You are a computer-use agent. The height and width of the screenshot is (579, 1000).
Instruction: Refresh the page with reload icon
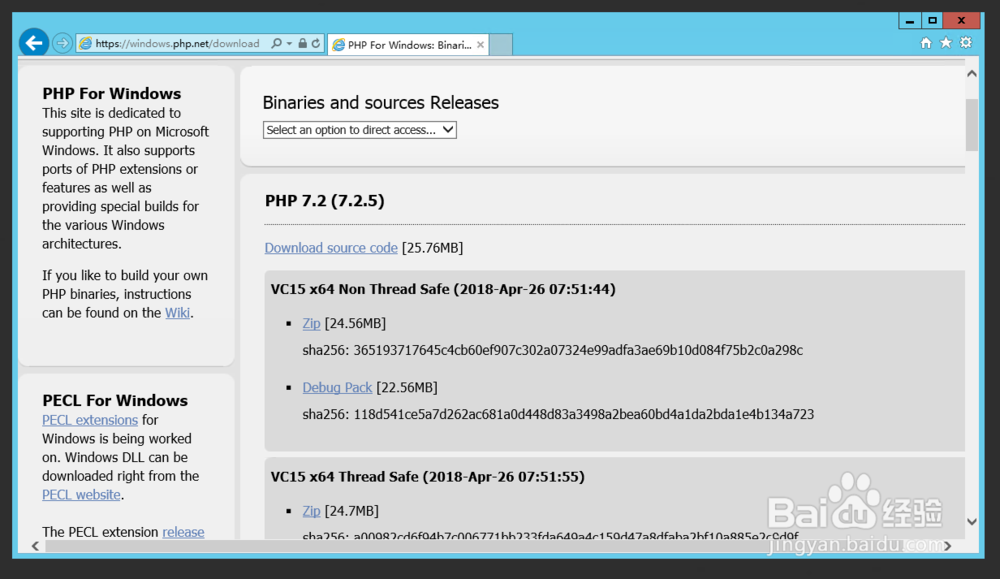pos(316,43)
